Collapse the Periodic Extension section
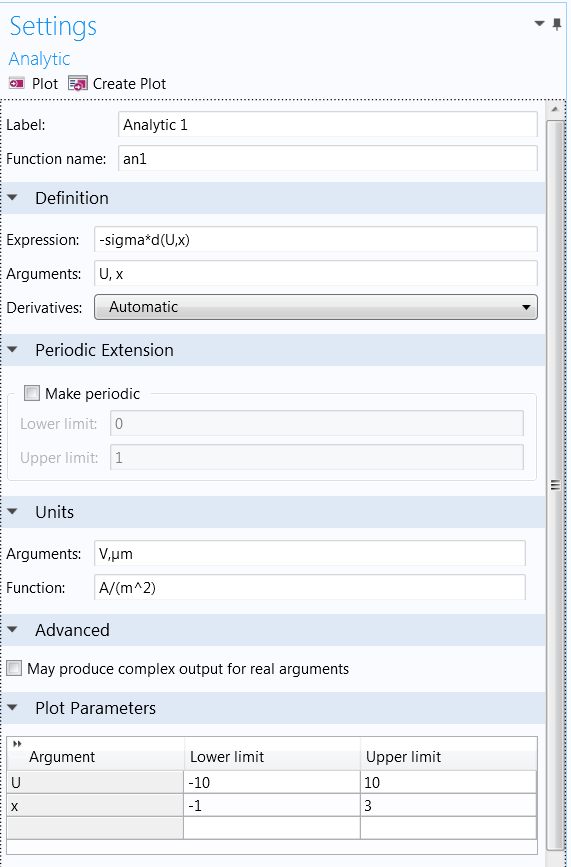571x867 pixels. click(x=13, y=350)
